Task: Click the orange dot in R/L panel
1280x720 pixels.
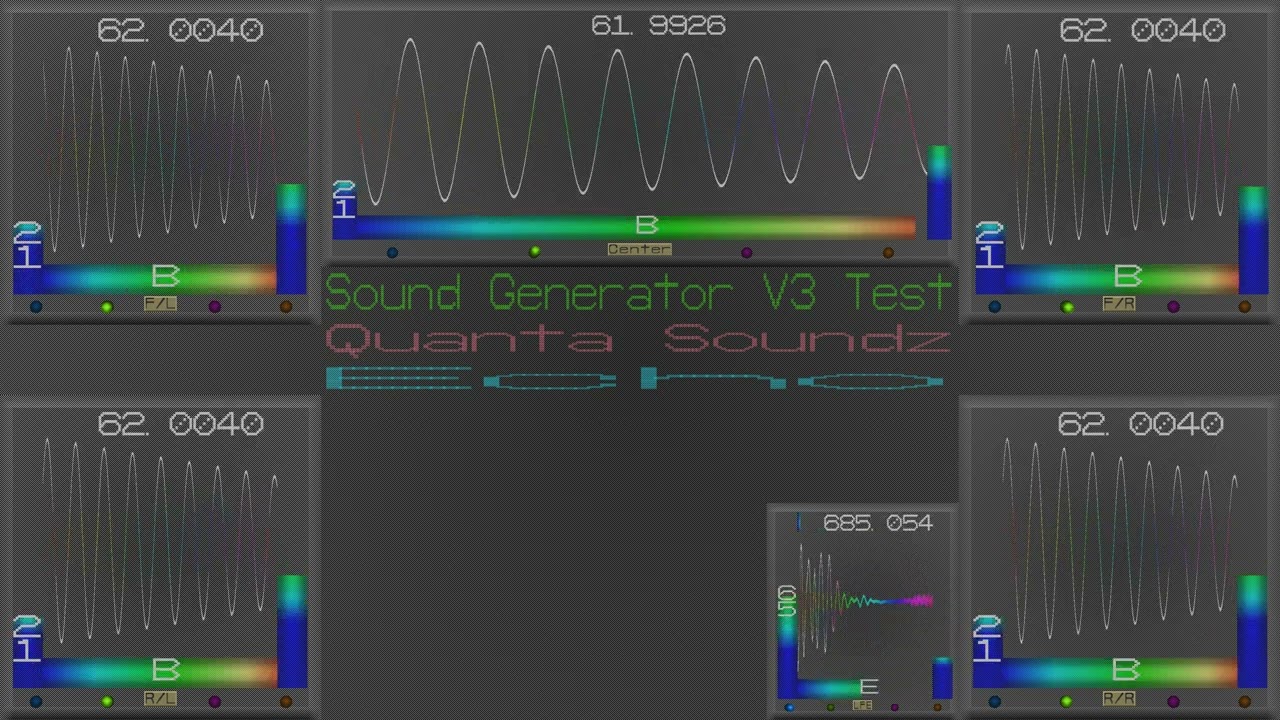Action: (x=285, y=701)
